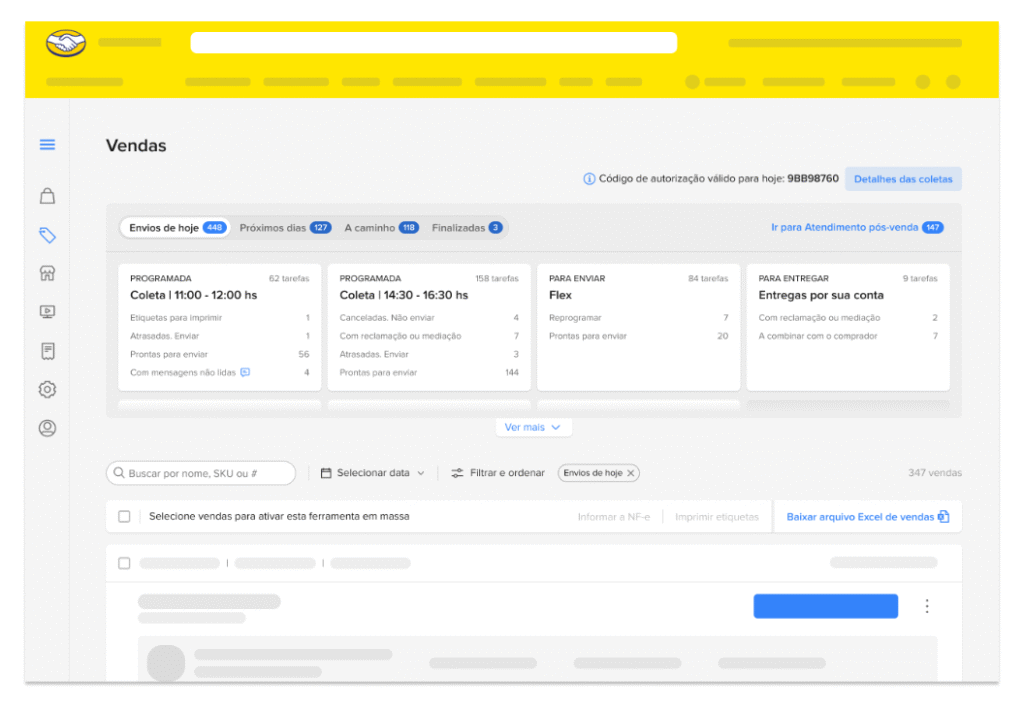Open the user profile sidebar icon
The height and width of the screenshot is (706, 1024).
point(47,428)
